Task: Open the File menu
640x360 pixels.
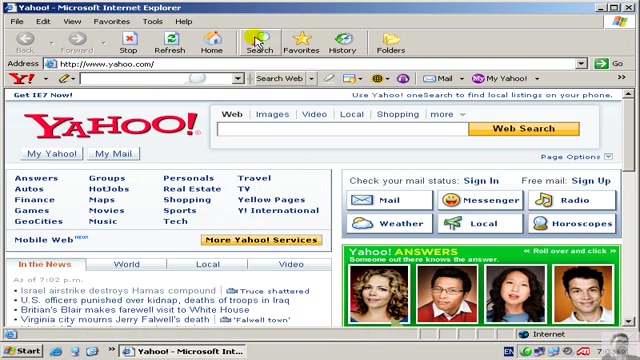Action: click(17, 22)
